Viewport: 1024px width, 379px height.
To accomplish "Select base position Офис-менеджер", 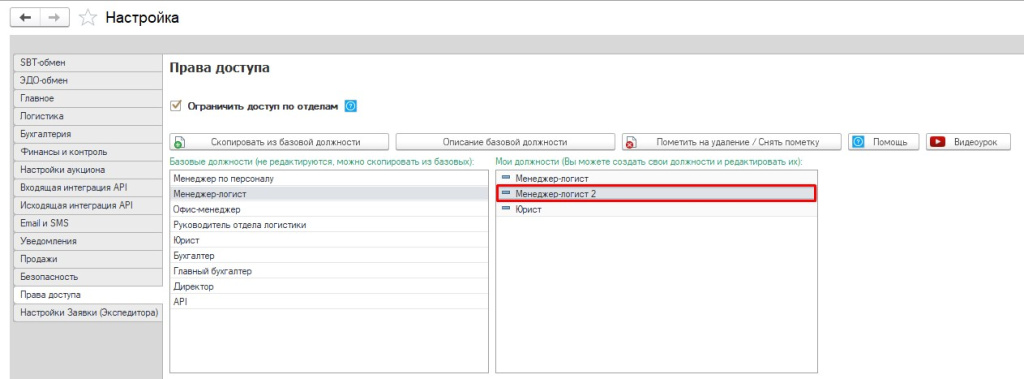I will coord(328,209).
